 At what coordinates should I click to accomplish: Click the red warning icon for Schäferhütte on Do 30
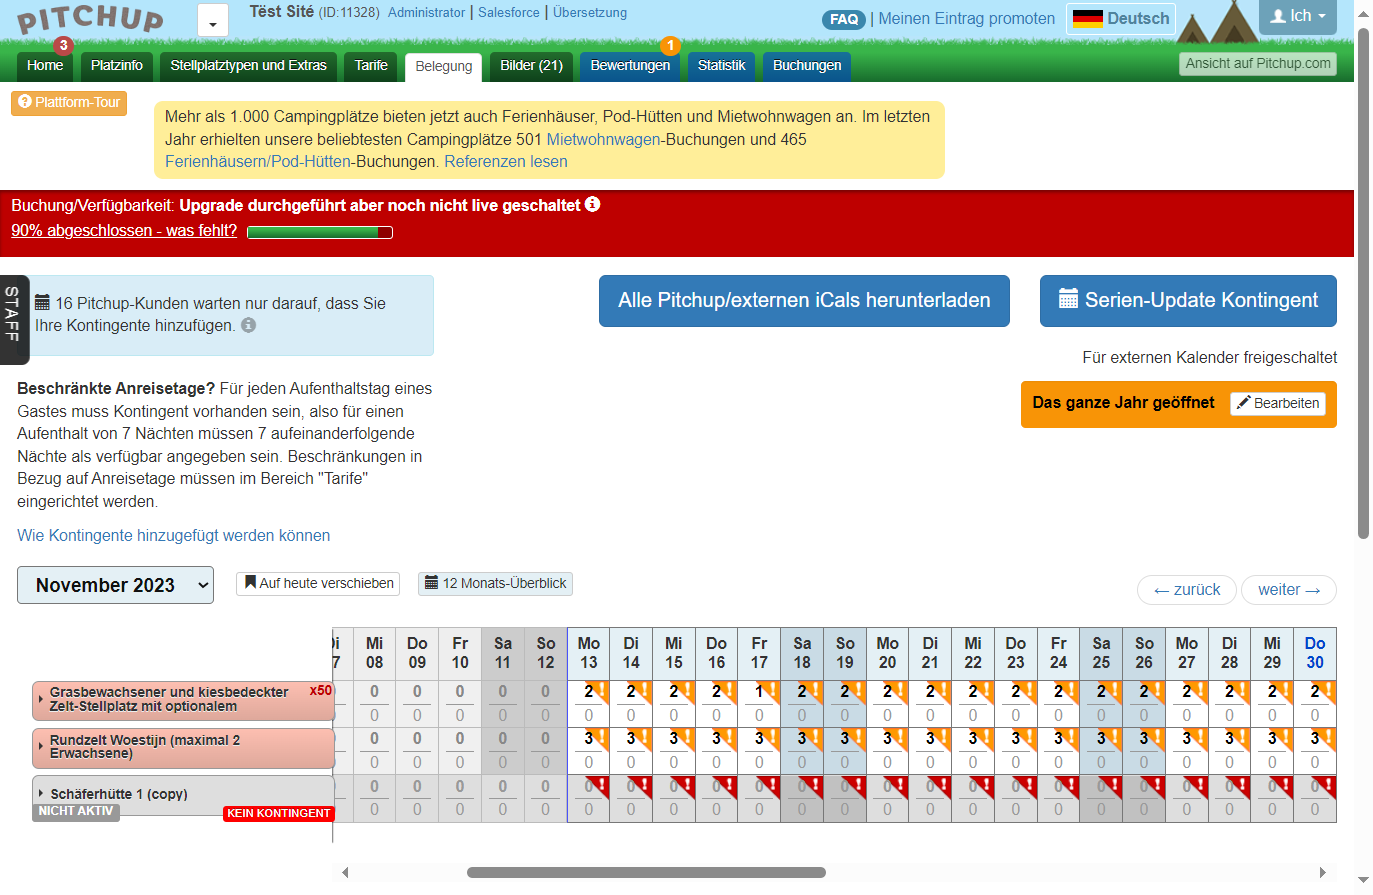[x=1327, y=785]
